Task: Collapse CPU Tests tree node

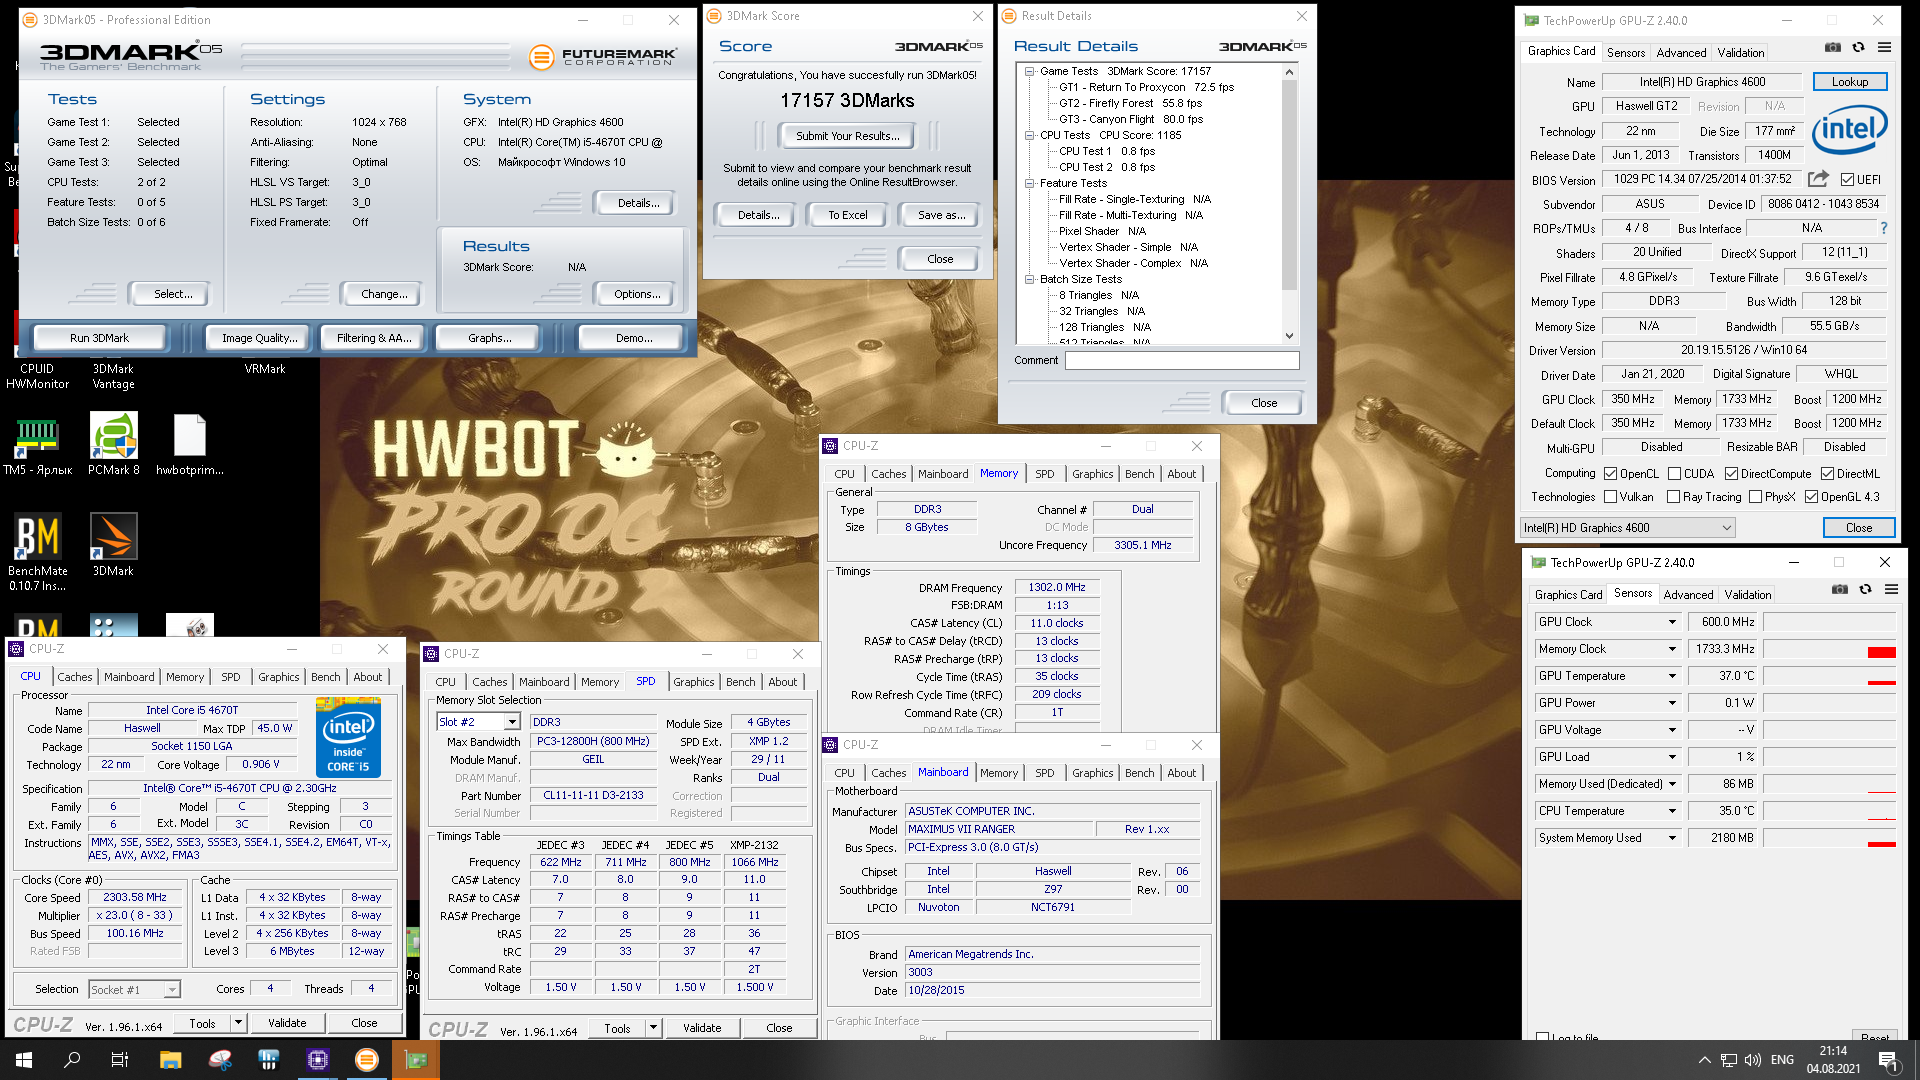Action: (1029, 135)
